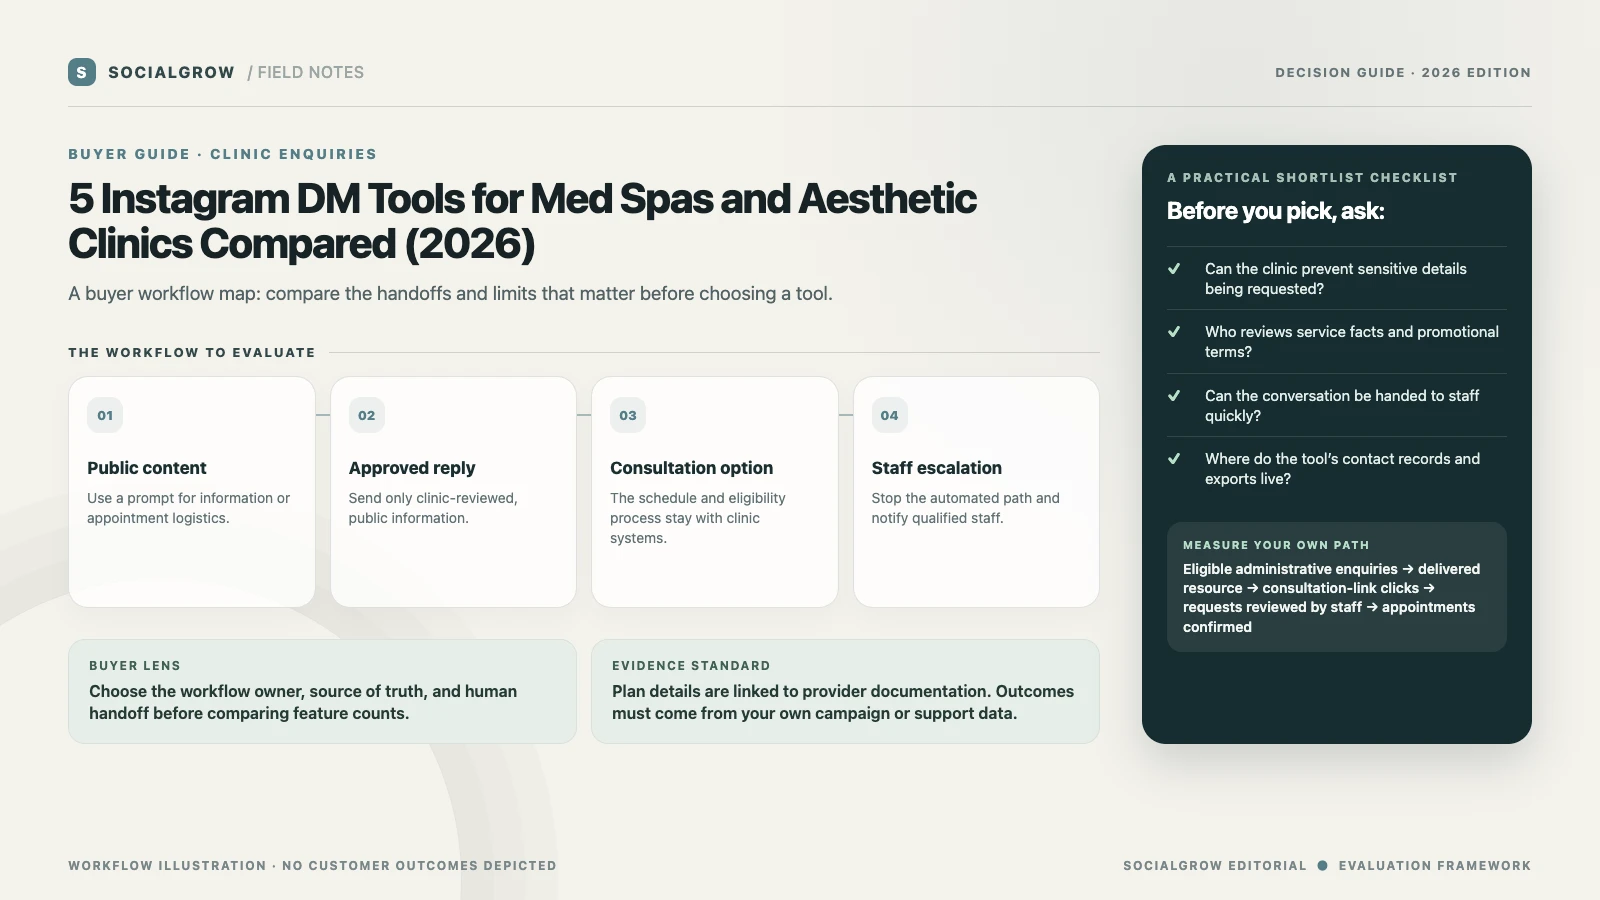Click the Measure Your Own Path label
This screenshot has width=1600, height=900.
pos(1276,545)
